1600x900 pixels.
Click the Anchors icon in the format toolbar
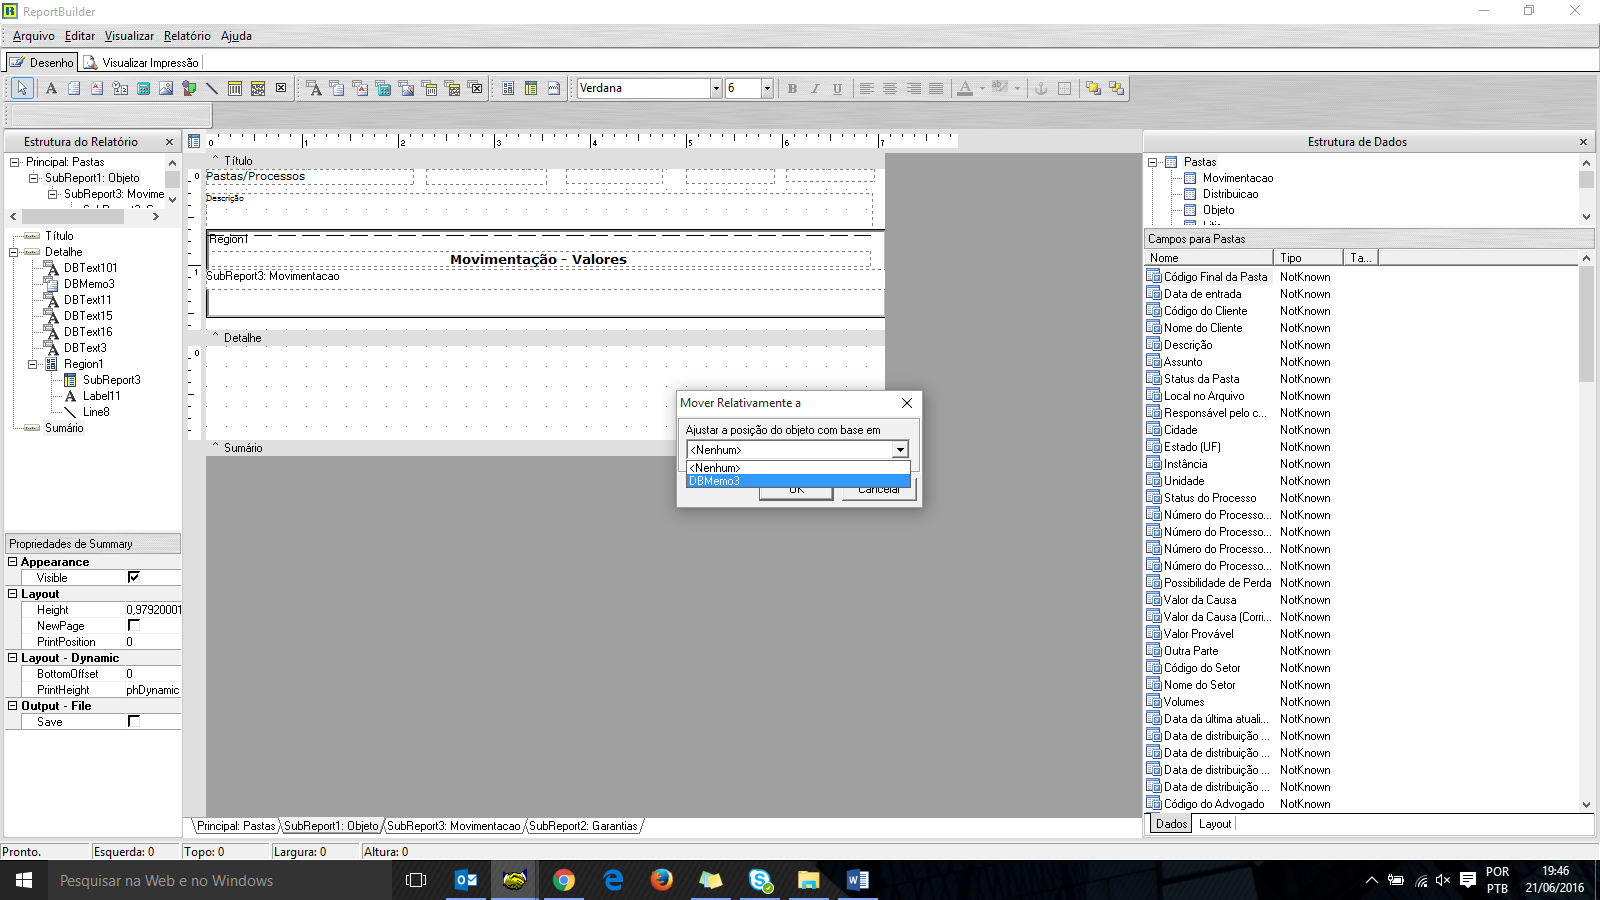tap(1041, 88)
